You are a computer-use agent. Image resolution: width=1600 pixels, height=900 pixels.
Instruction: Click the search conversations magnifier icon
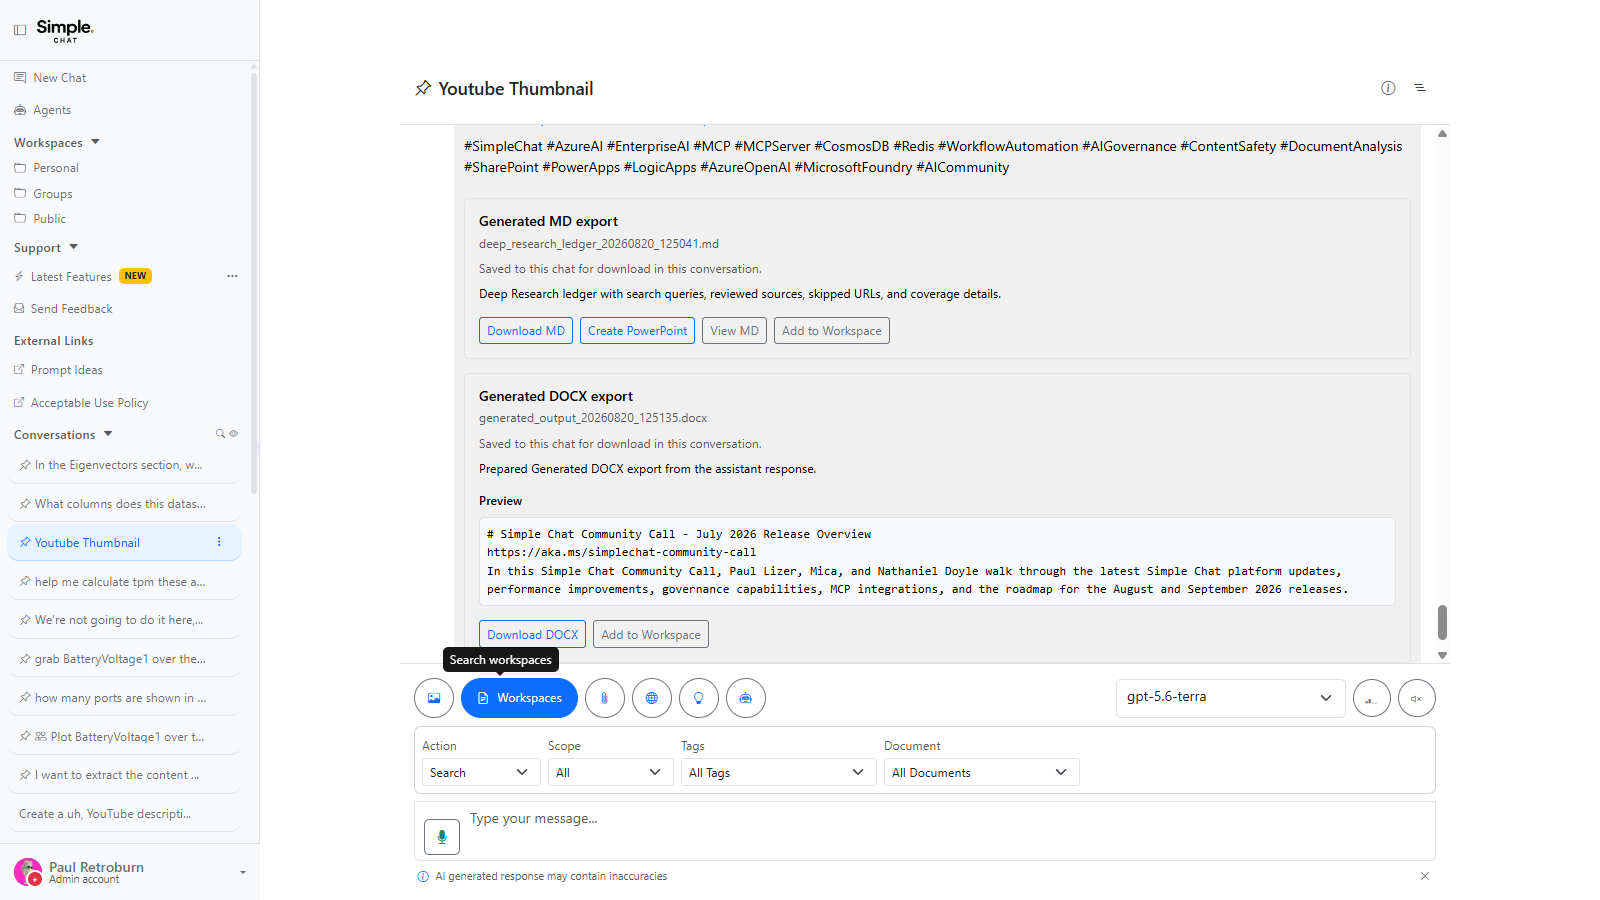coord(220,434)
